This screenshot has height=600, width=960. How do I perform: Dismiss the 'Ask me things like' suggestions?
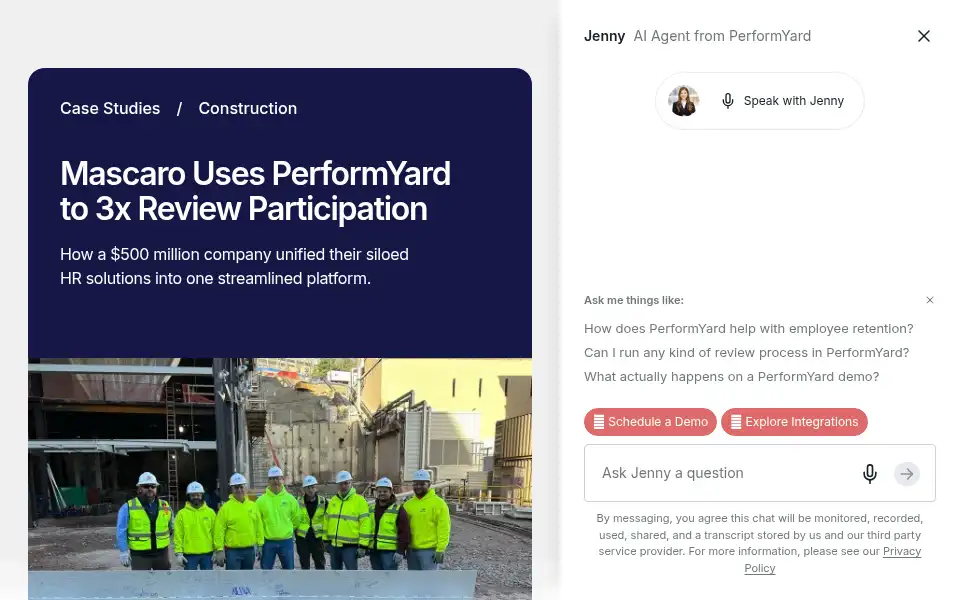click(929, 300)
